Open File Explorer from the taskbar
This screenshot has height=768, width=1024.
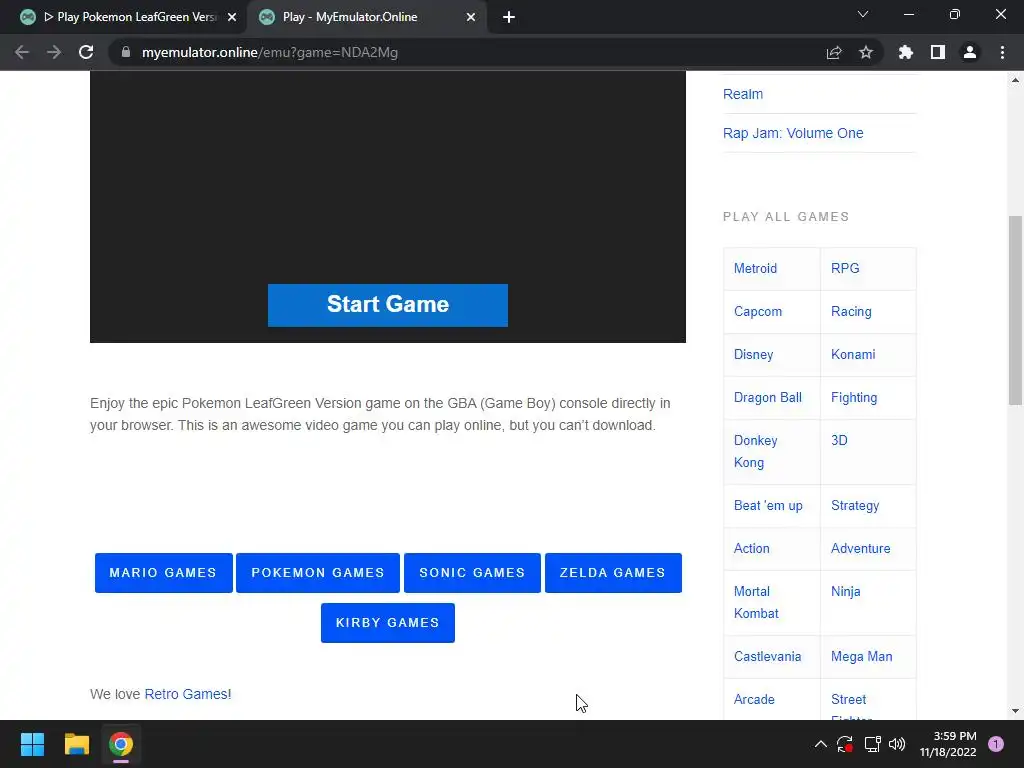click(76, 744)
